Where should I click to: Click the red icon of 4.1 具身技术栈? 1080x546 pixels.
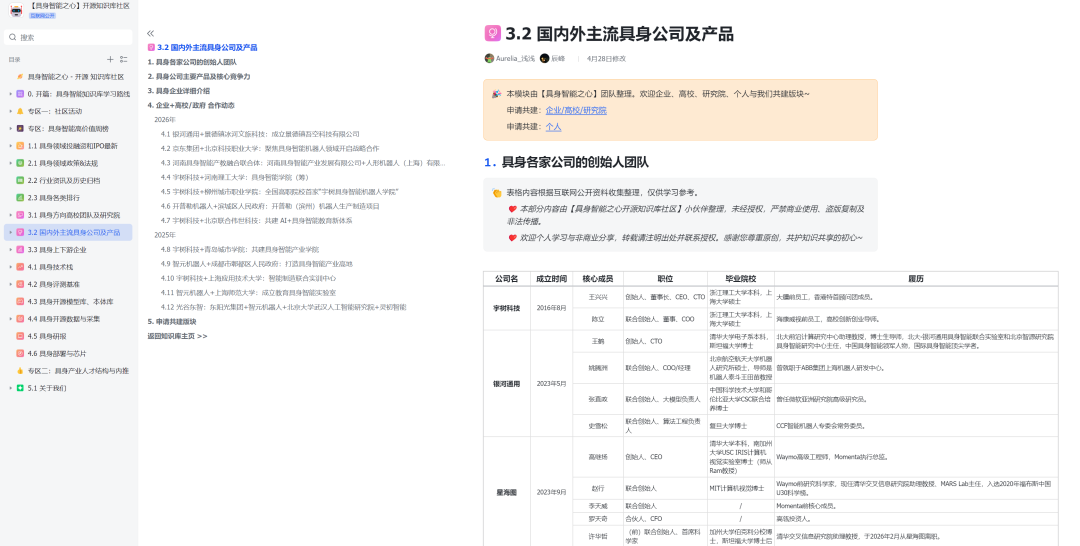pyautogui.click(x=20, y=266)
